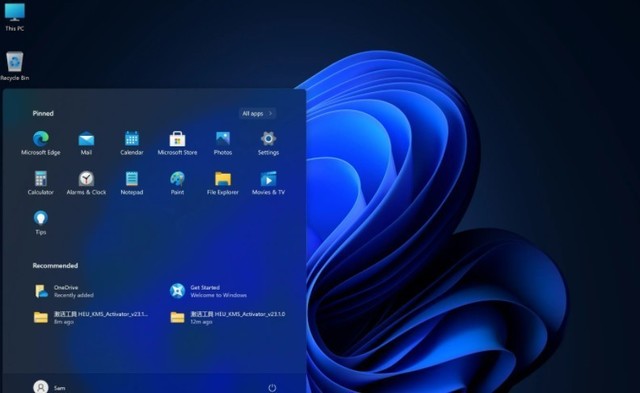The width and height of the screenshot is (640, 393).
Task: Open HEU_KMS_Activator folder from 8m ago
Action: pos(91,318)
